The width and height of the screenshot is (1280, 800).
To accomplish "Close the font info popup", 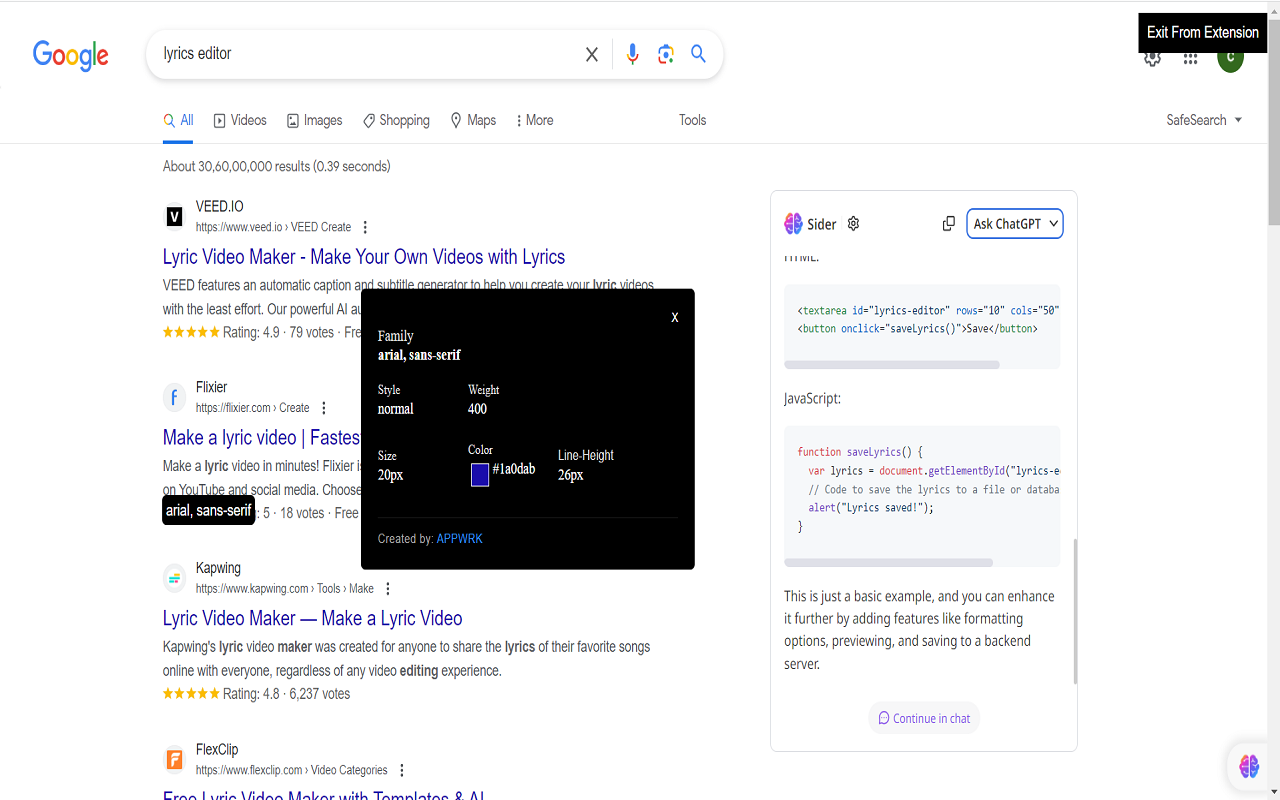I will (x=675, y=317).
